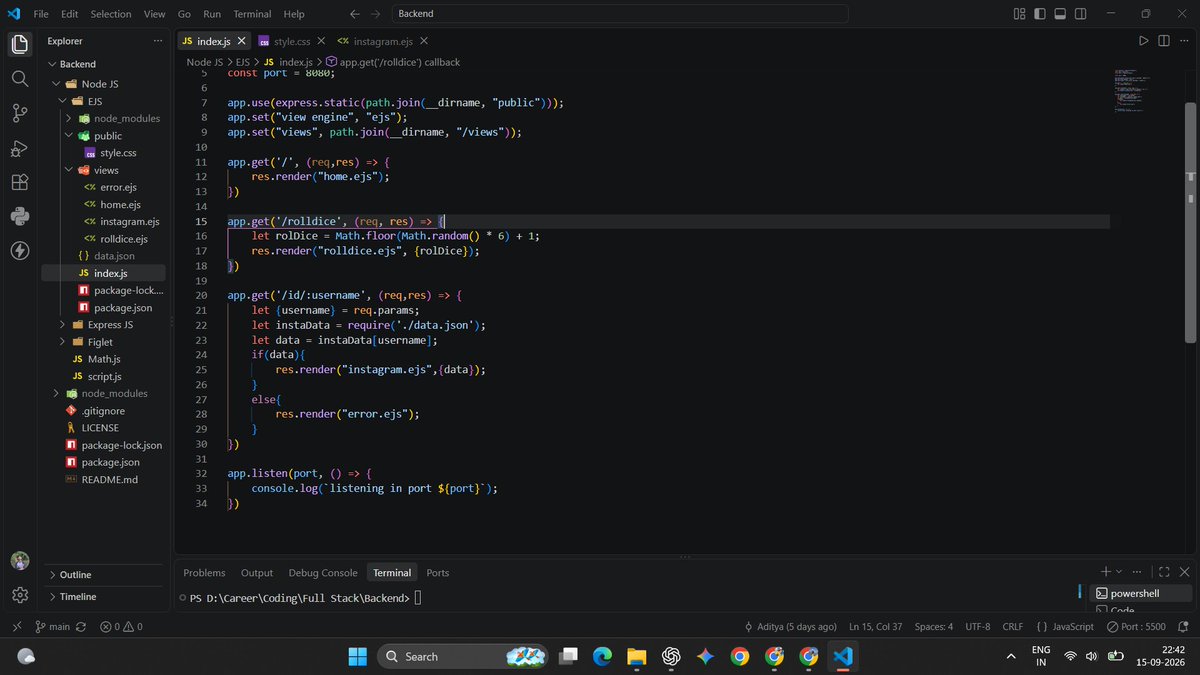
Task: Click the Port : 5500 Live Server button
Action: 1135,626
